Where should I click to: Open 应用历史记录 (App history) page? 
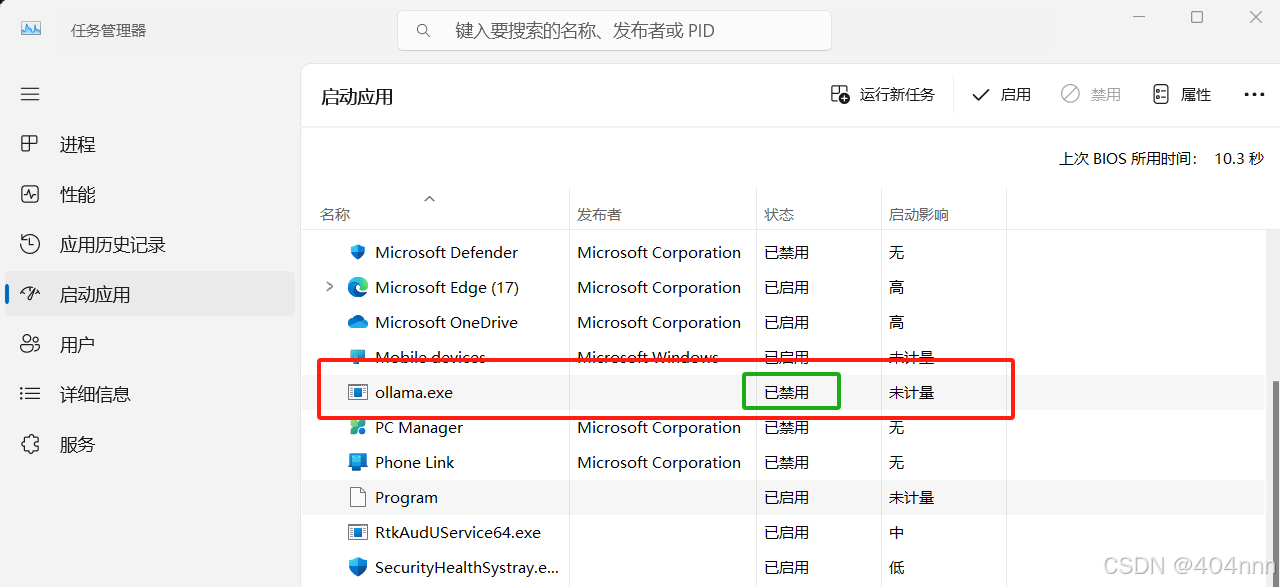point(150,244)
